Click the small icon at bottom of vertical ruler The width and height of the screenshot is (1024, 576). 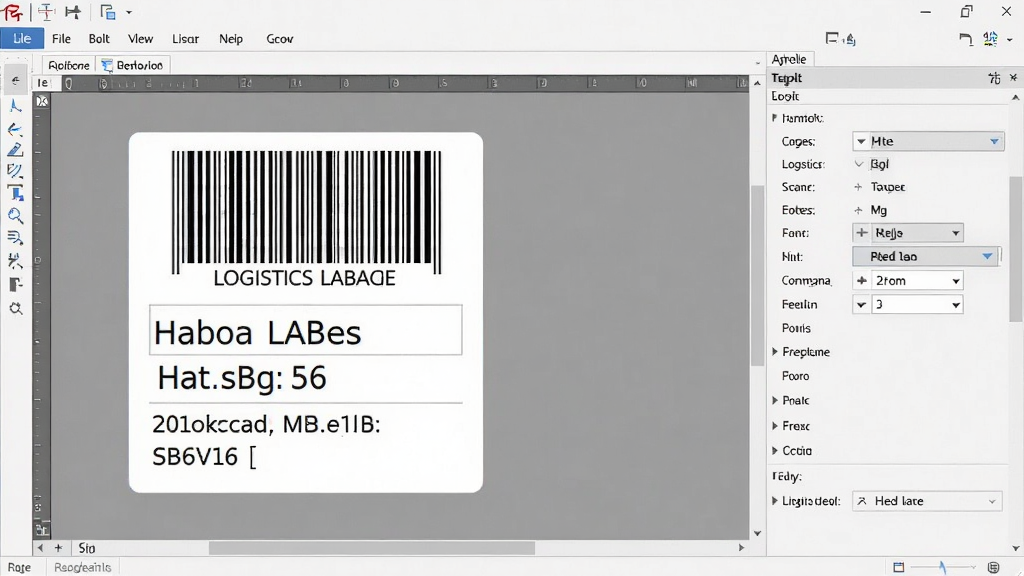(41, 530)
